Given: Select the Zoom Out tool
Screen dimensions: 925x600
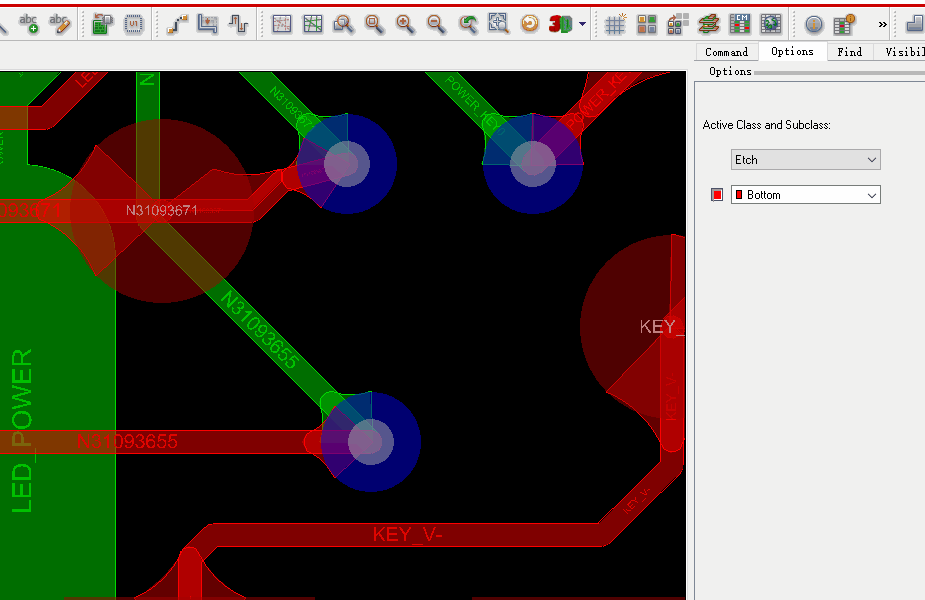Looking at the screenshot, I should [x=434, y=23].
